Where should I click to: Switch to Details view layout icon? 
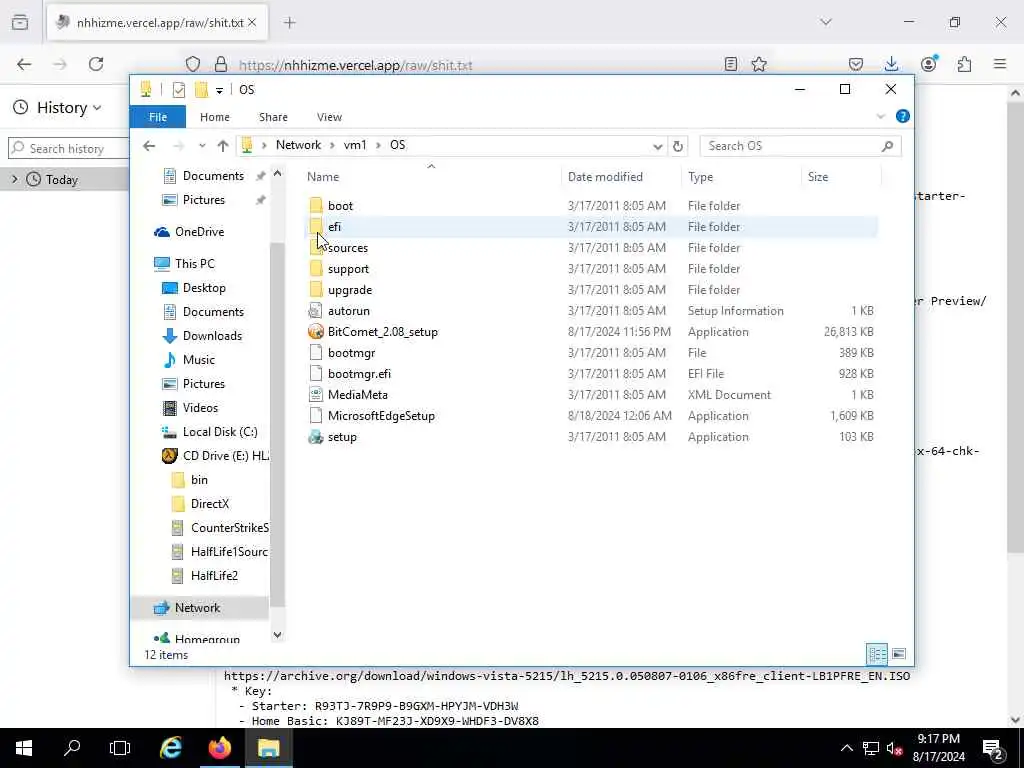pyautogui.click(x=877, y=654)
